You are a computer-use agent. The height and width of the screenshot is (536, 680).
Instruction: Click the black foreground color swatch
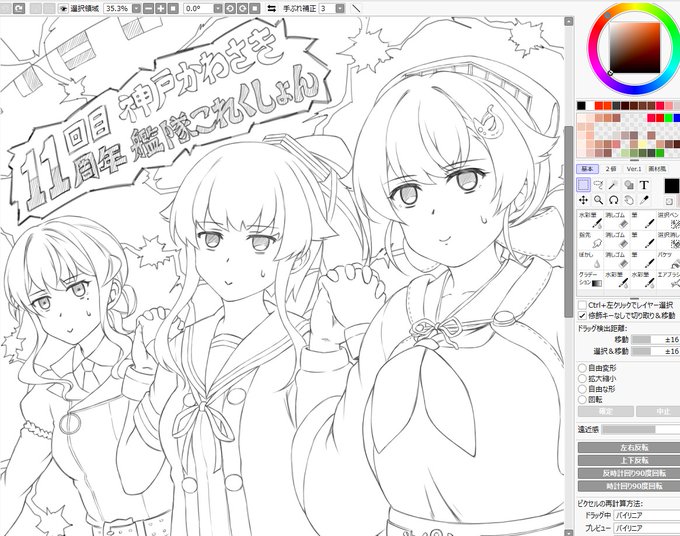tap(672, 186)
